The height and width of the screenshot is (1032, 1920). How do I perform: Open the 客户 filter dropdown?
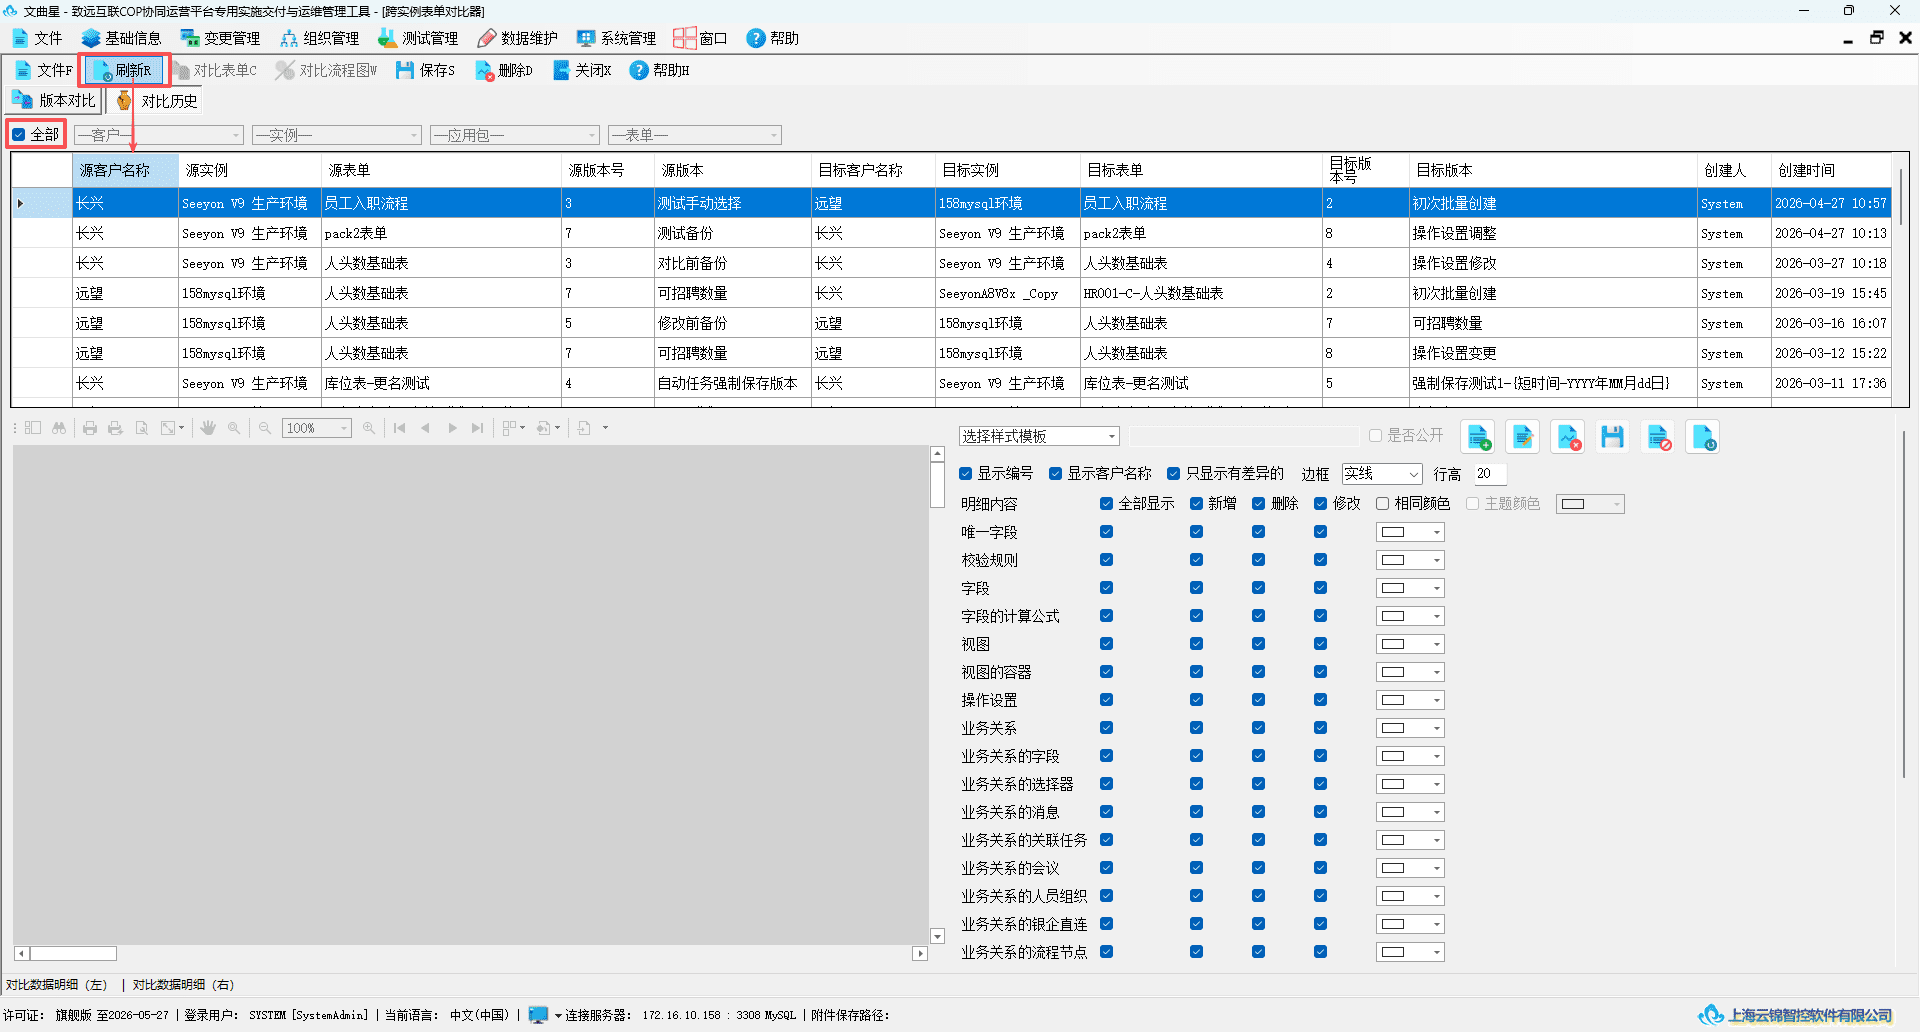click(x=159, y=135)
